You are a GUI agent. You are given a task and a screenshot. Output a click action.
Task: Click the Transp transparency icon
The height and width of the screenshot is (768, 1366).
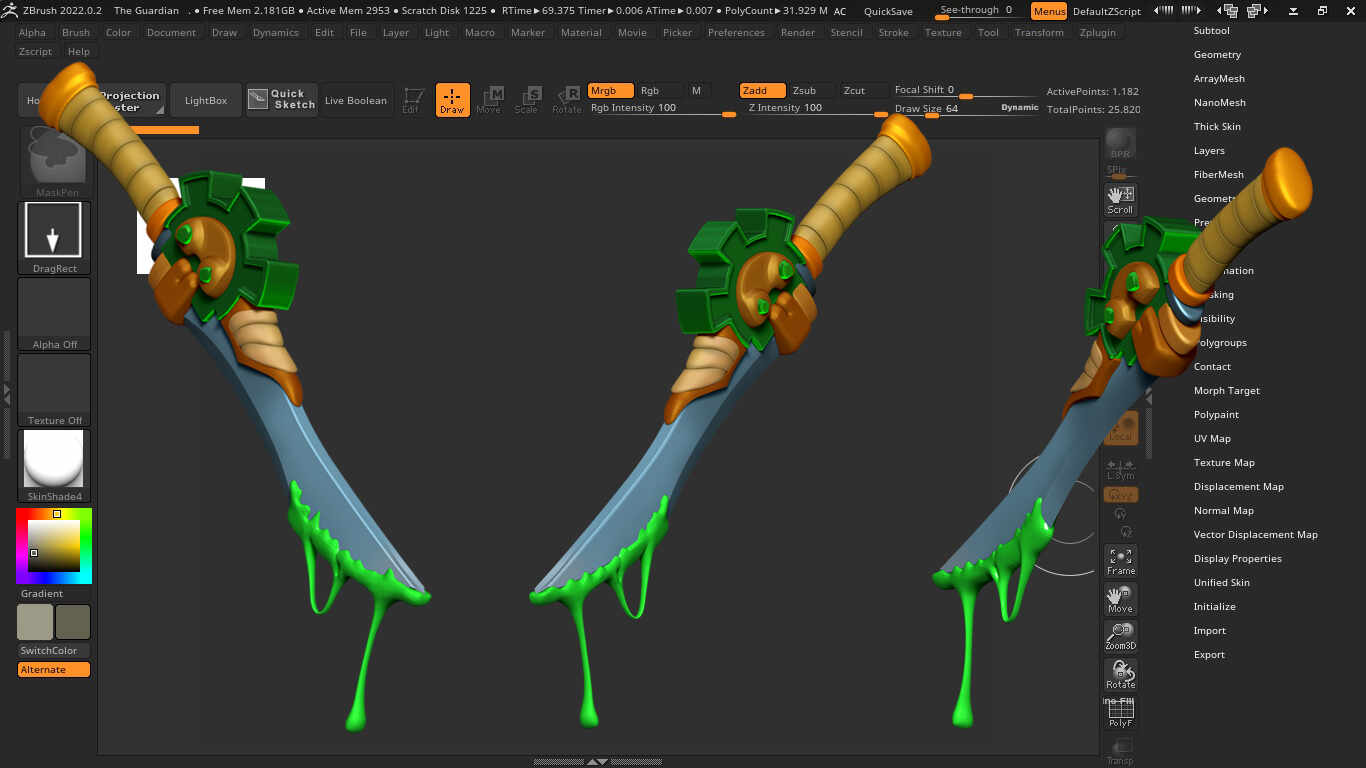coord(1120,752)
